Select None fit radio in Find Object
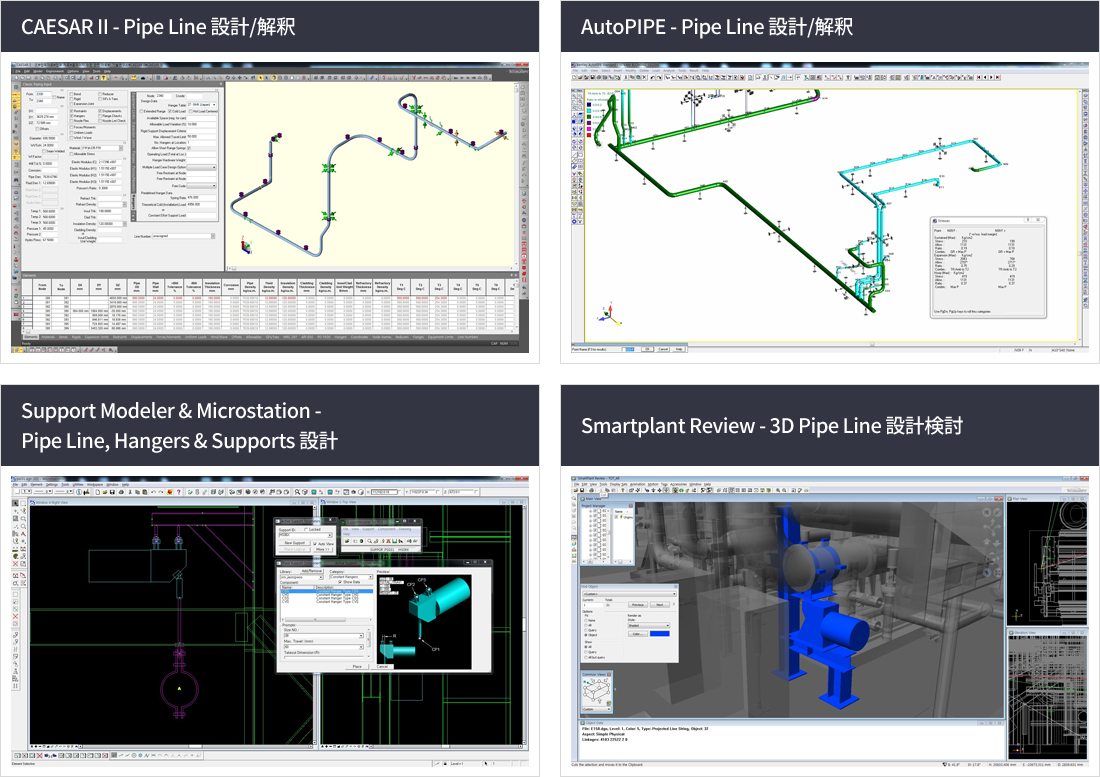 coord(586,621)
